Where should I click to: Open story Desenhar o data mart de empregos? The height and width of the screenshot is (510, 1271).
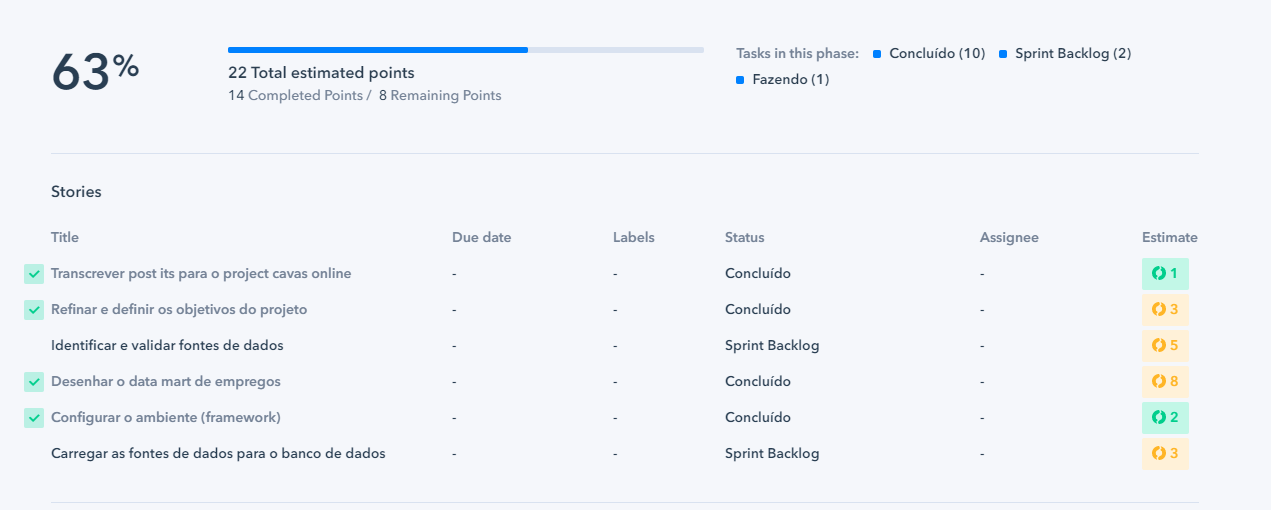click(x=166, y=381)
